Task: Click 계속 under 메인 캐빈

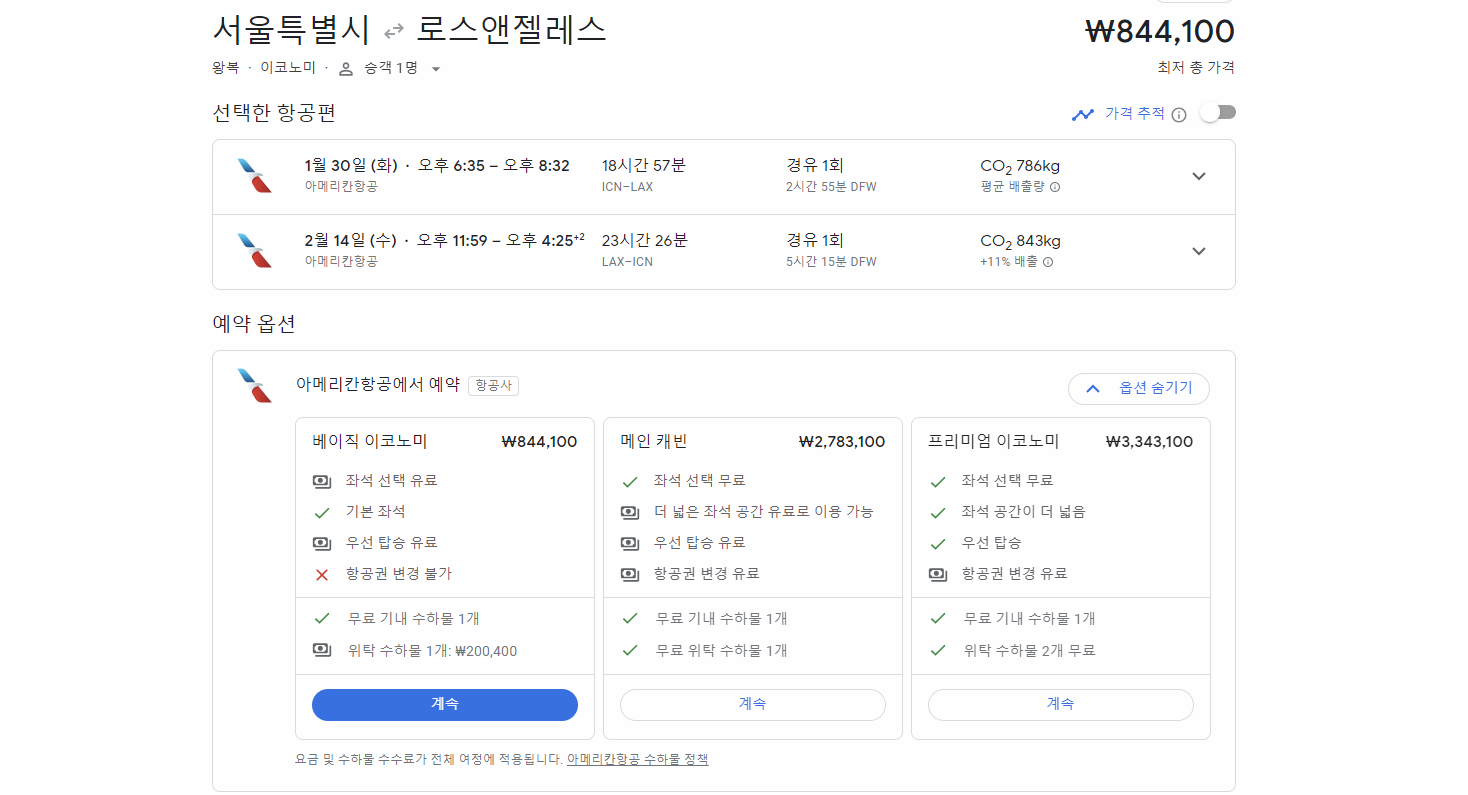Action: [753, 704]
